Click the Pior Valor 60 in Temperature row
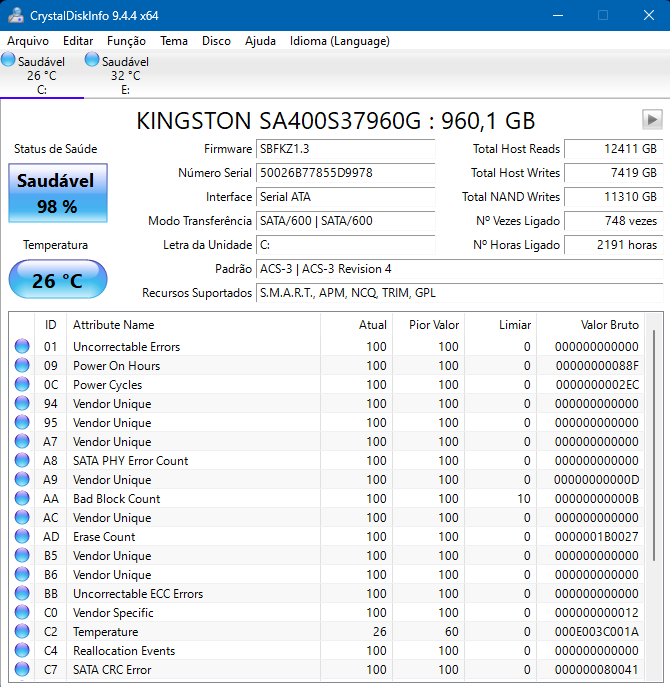 451,631
